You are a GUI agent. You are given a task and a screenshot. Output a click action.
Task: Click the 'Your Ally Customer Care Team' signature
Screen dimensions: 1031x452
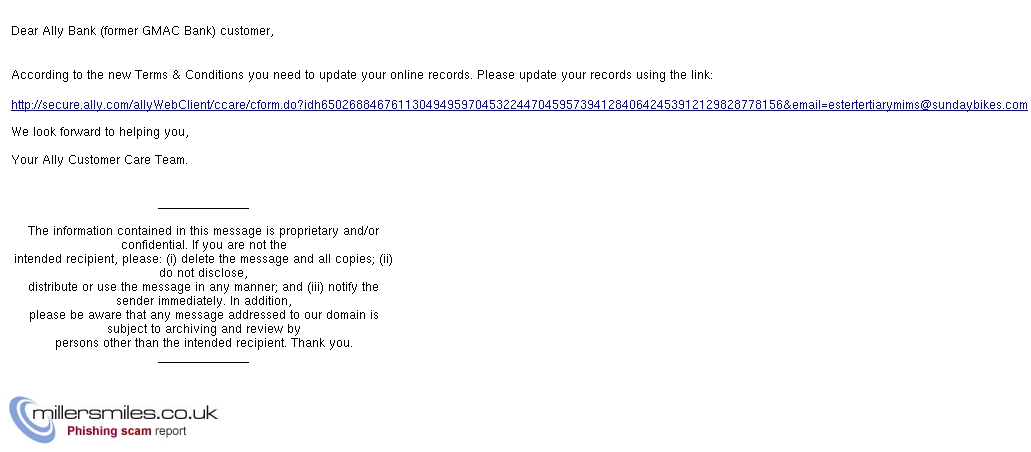pos(99,160)
